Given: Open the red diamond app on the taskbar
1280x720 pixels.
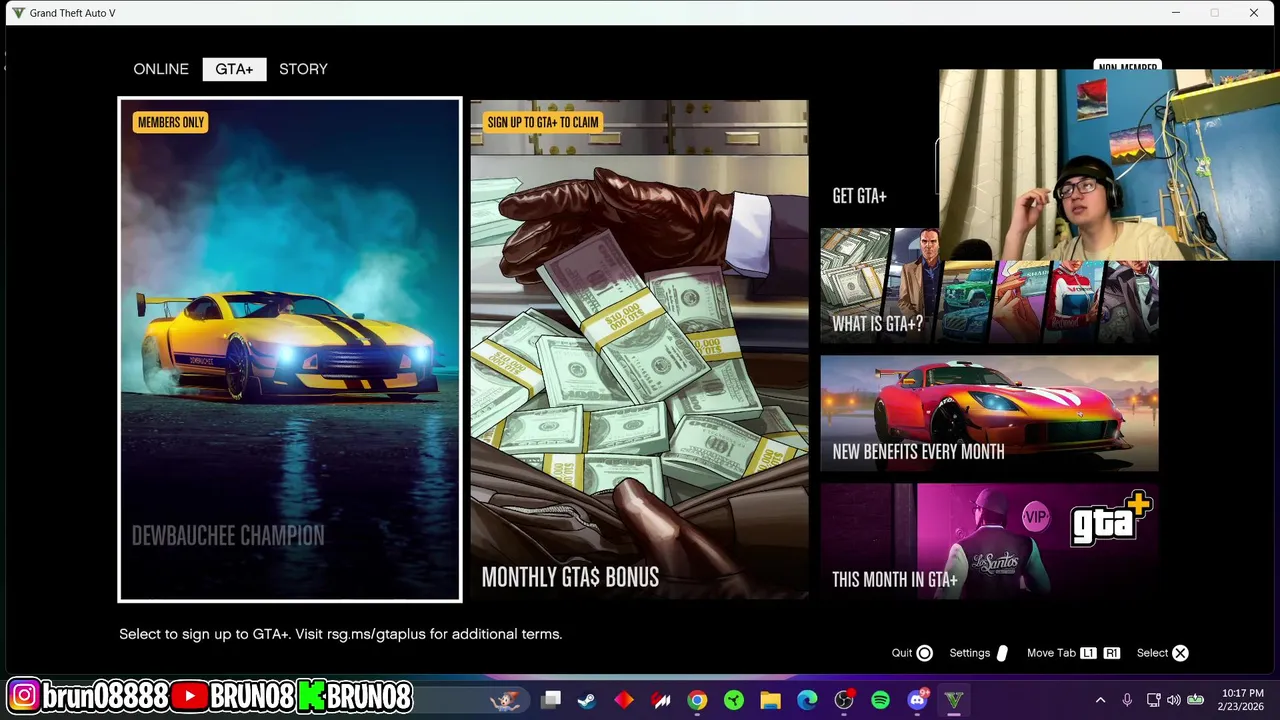Looking at the screenshot, I should 624,700.
